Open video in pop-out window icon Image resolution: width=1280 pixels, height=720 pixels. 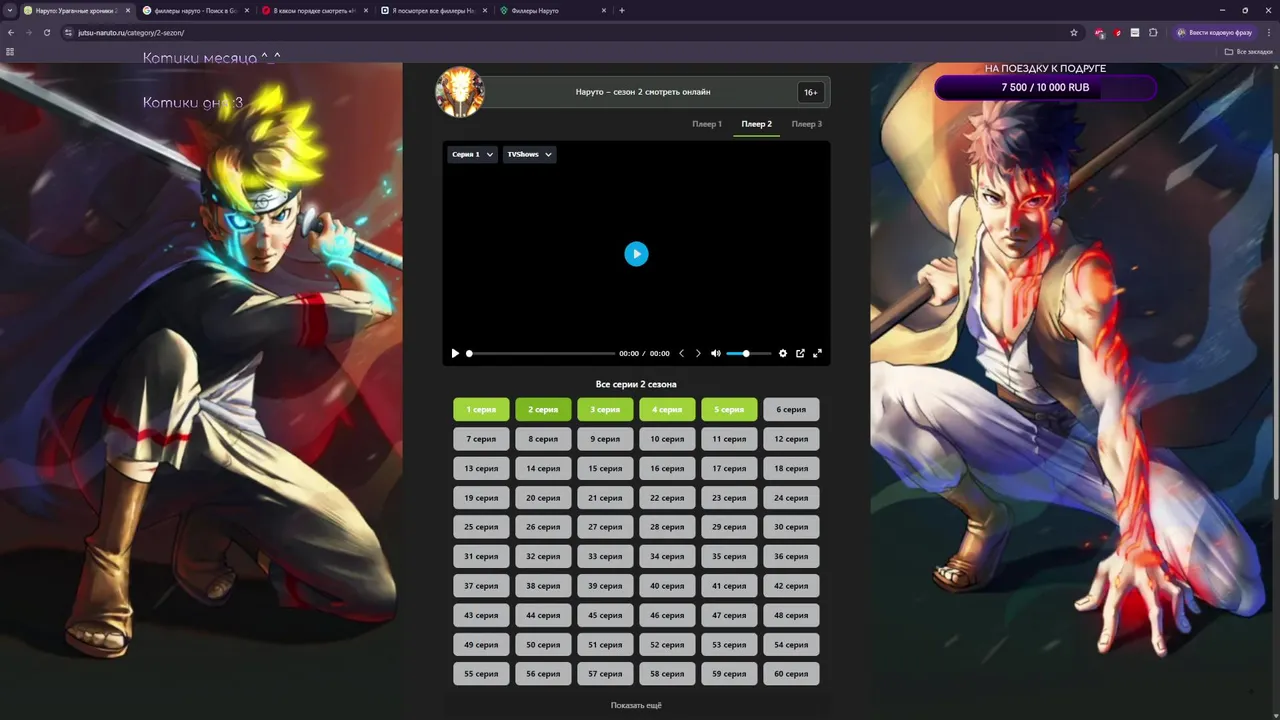click(x=800, y=353)
